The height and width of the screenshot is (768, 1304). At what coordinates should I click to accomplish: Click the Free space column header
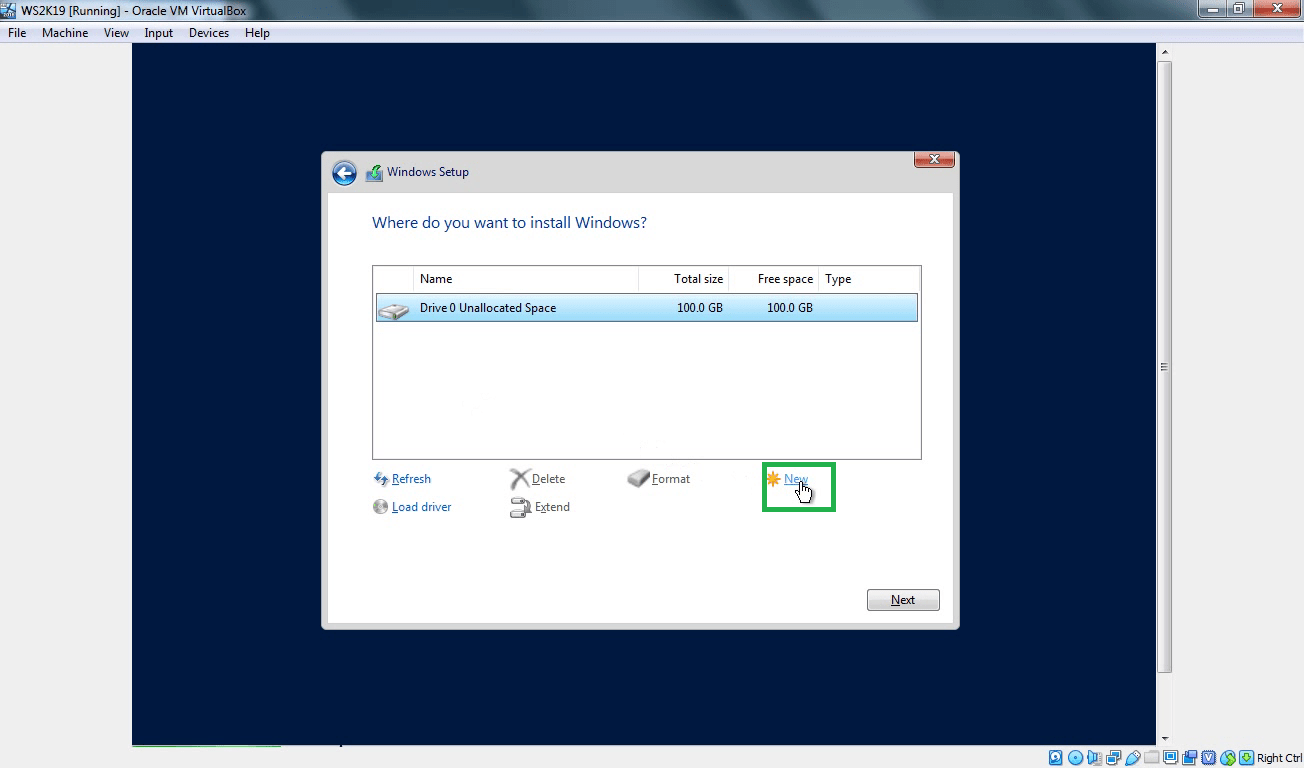pyautogui.click(x=774, y=279)
